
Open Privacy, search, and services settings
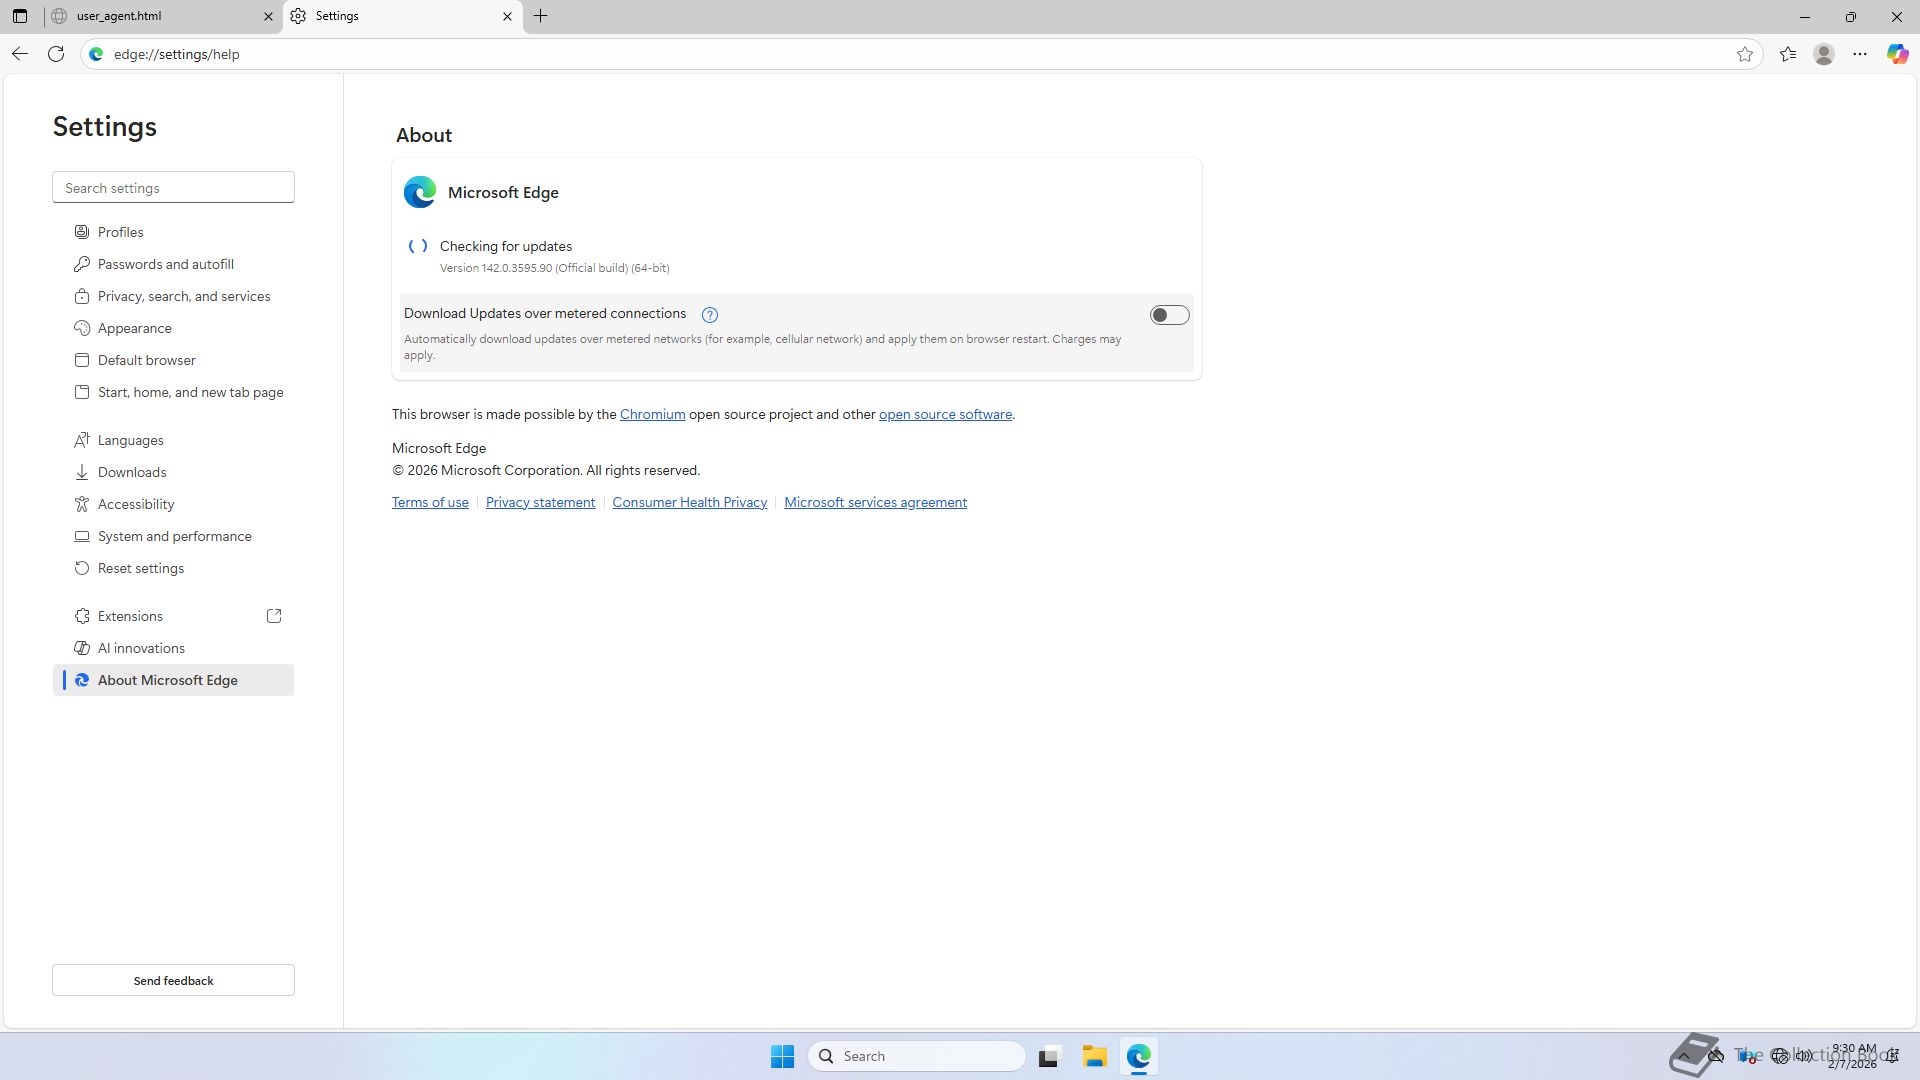coord(184,296)
